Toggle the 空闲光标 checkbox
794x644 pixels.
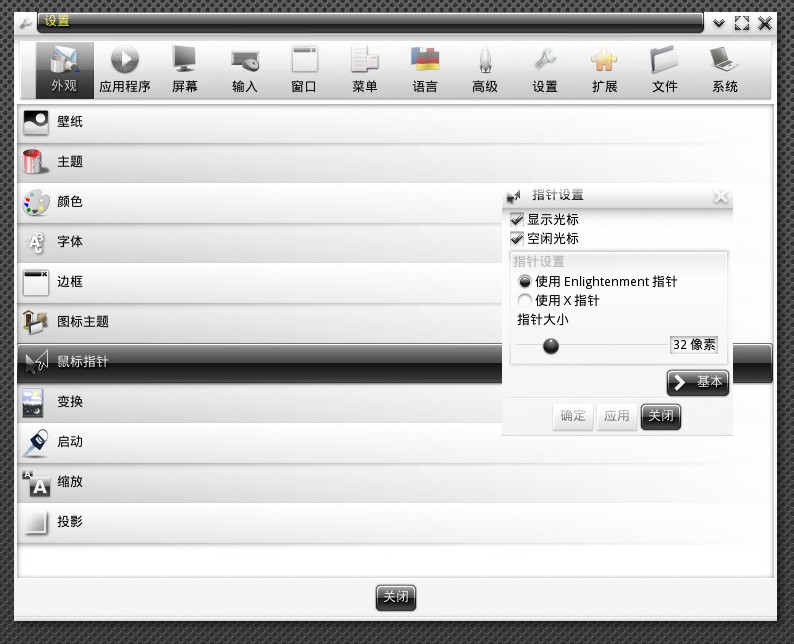coord(517,238)
